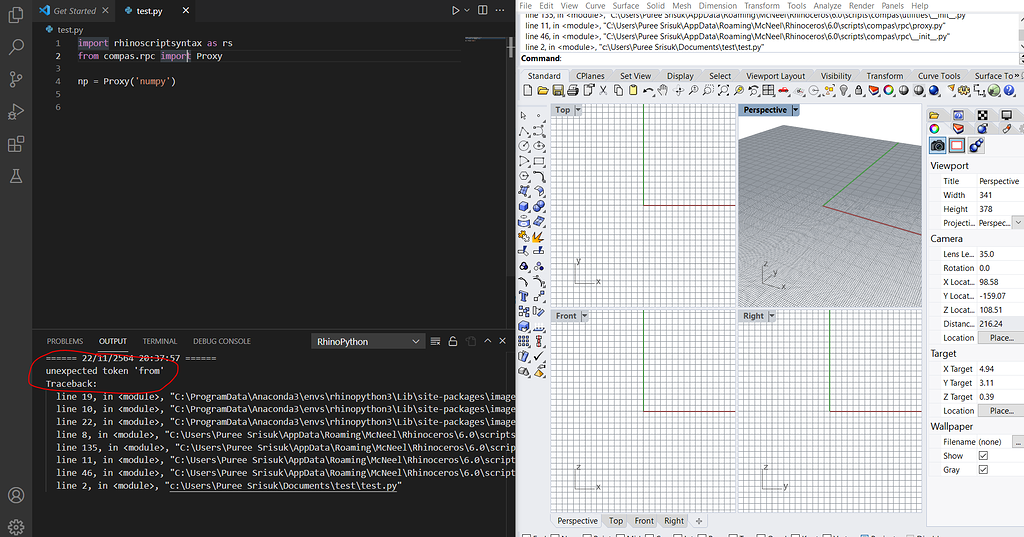Image resolution: width=1024 pixels, height=537 pixels.
Task: Click the Open file icon in Rhino toolbar
Action: 543,91
